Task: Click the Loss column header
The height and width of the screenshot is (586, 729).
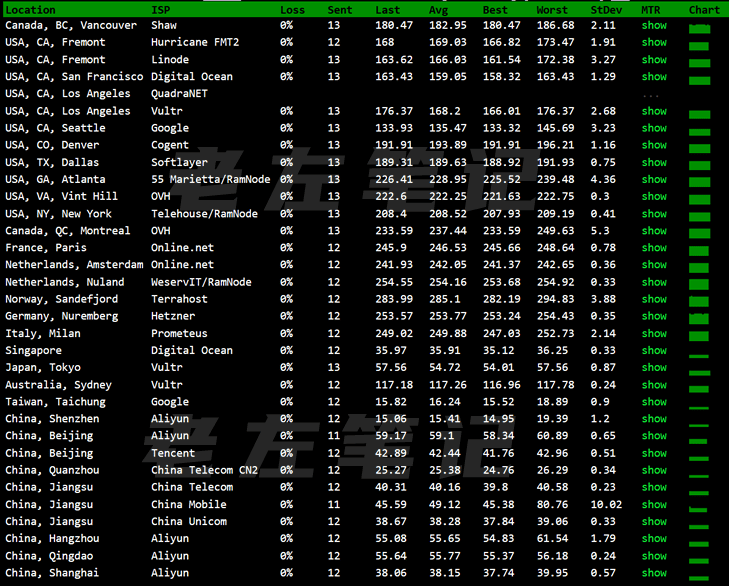Action: coord(292,10)
